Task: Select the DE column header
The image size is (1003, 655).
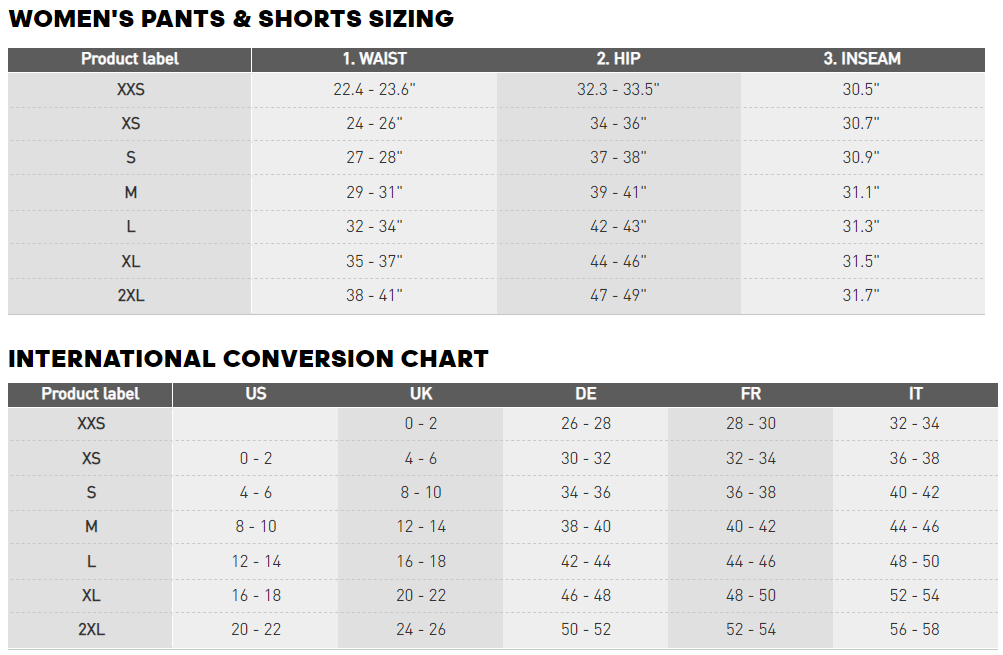Action: coord(586,394)
